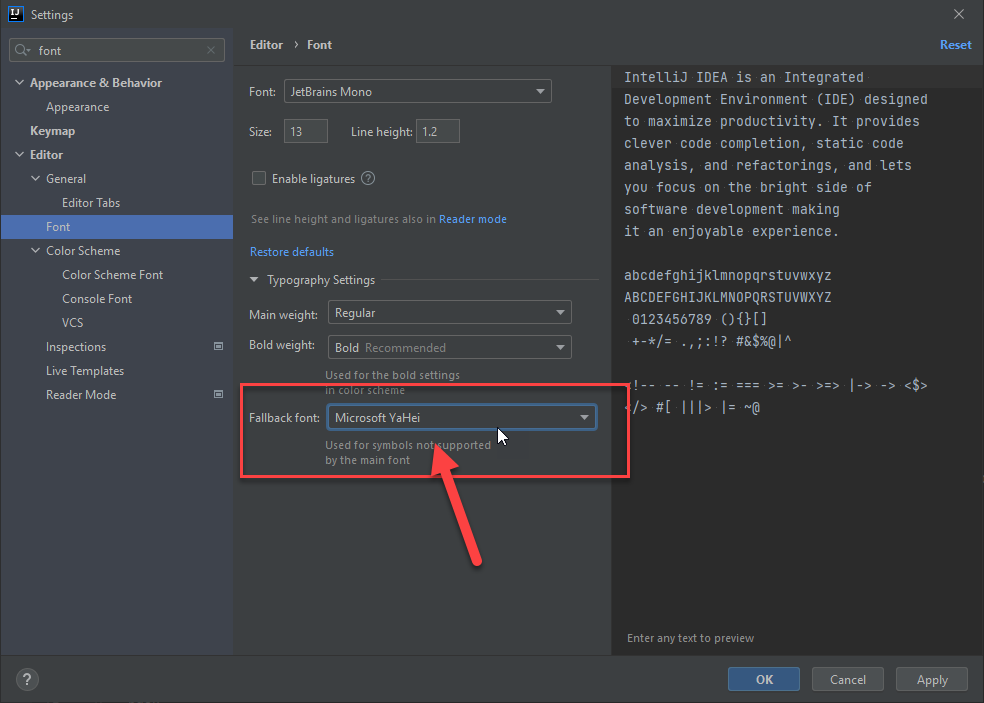Click the Reset link

(955, 45)
